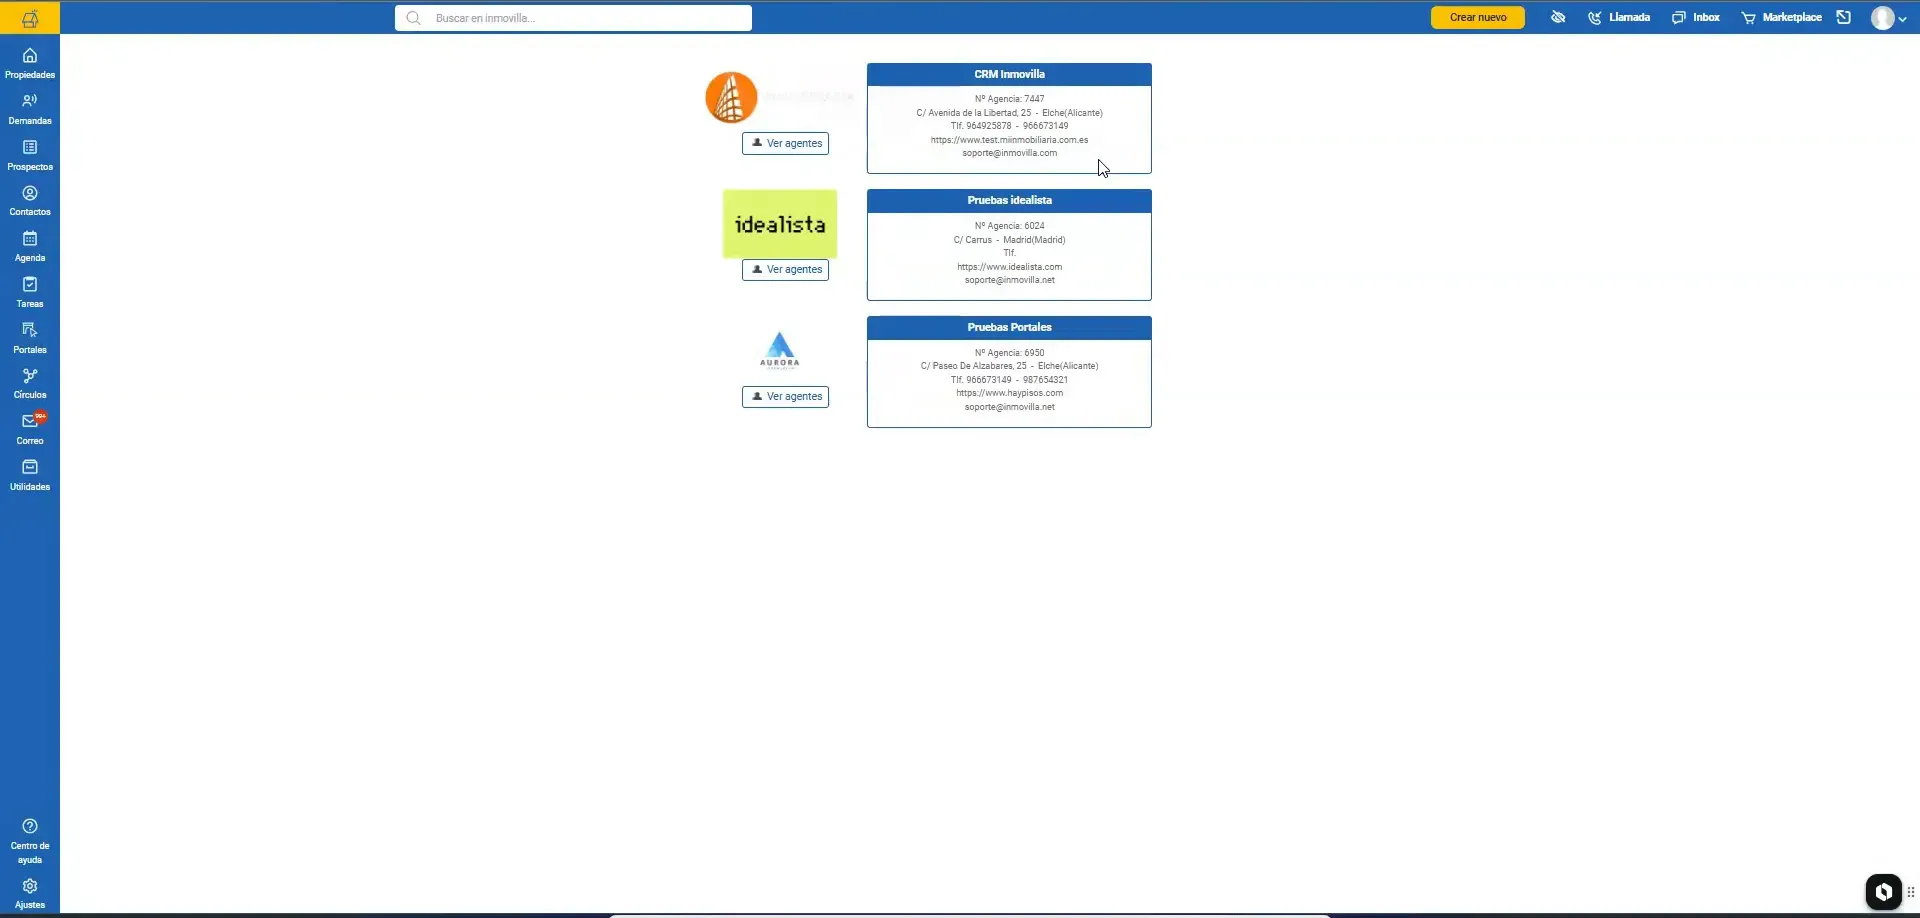The height and width of the screenshot is (918, 1920).
Task: Click the Paseo De Alzabares address
Action: point(1009,366)
